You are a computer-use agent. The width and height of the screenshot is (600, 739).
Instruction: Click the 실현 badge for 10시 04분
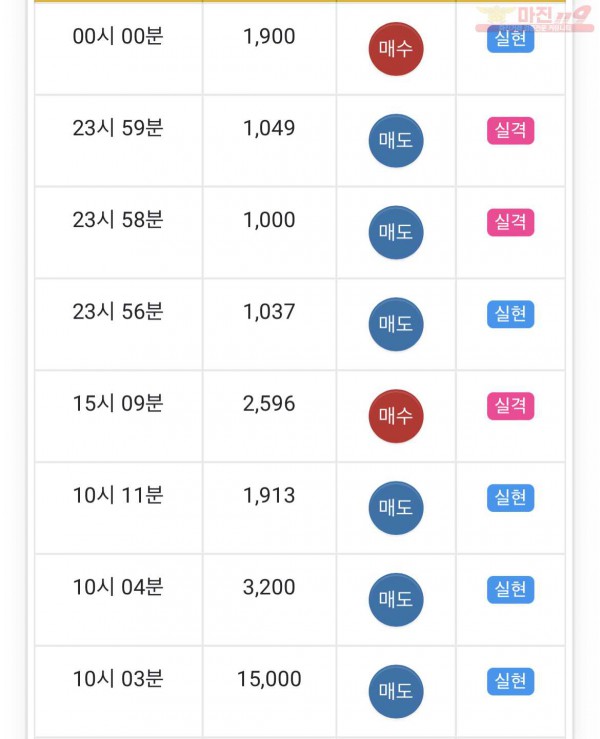click(x=510, y=590)
